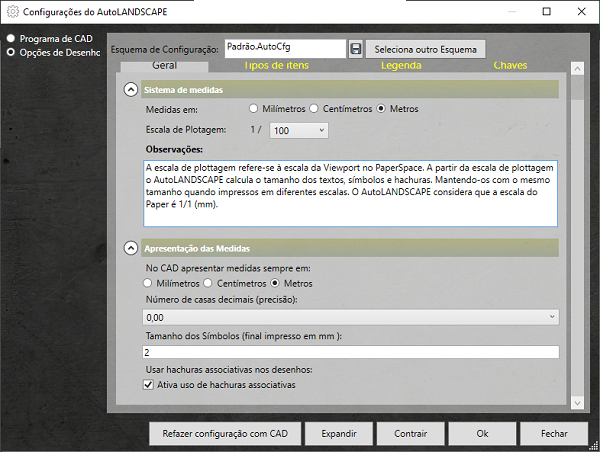The height and width of the screenshot is (452, 600).
Task: Switch to the Tipos de itens tab
Action: (276, 66)
